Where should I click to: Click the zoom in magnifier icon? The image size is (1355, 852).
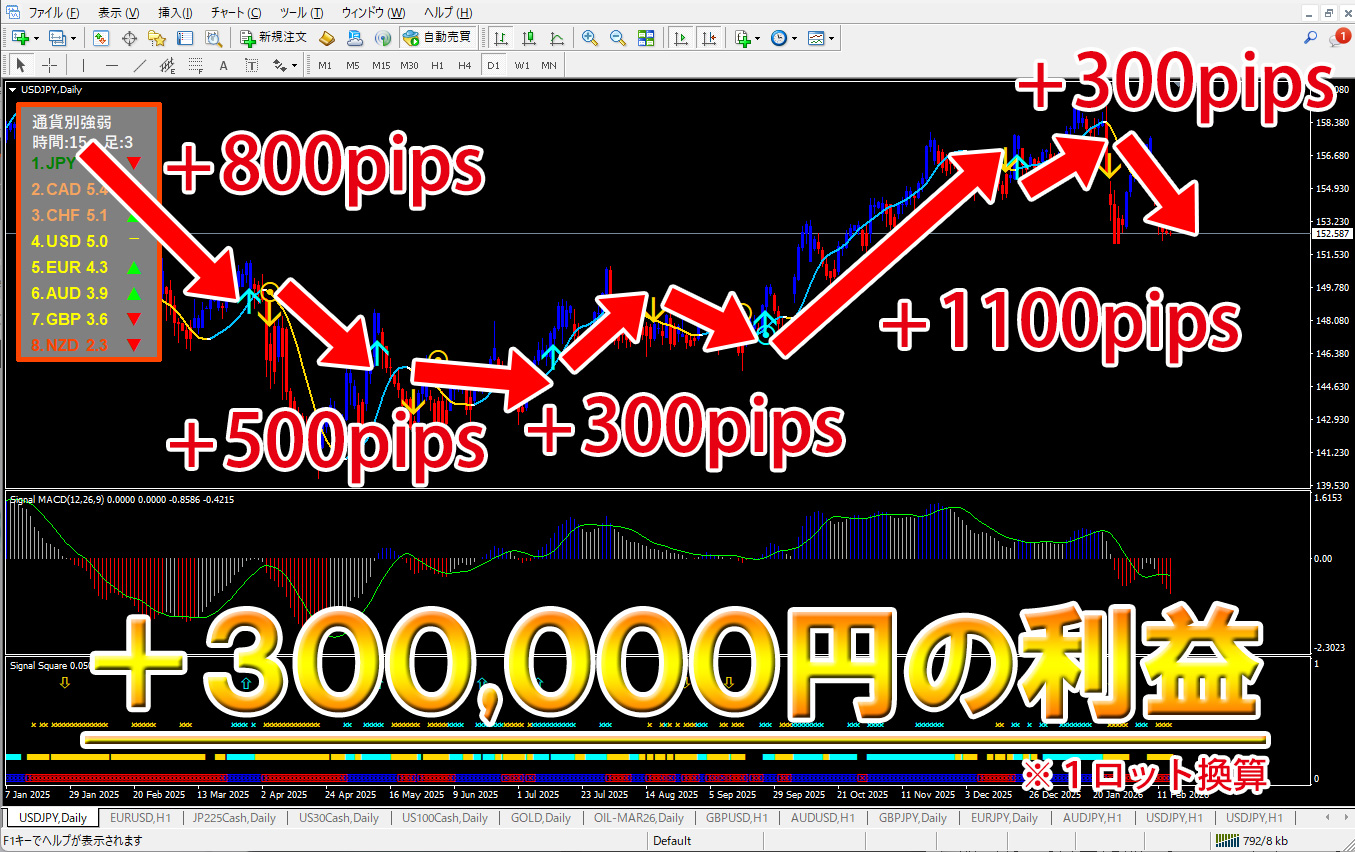pyautogui.click(x=590, y=38)
